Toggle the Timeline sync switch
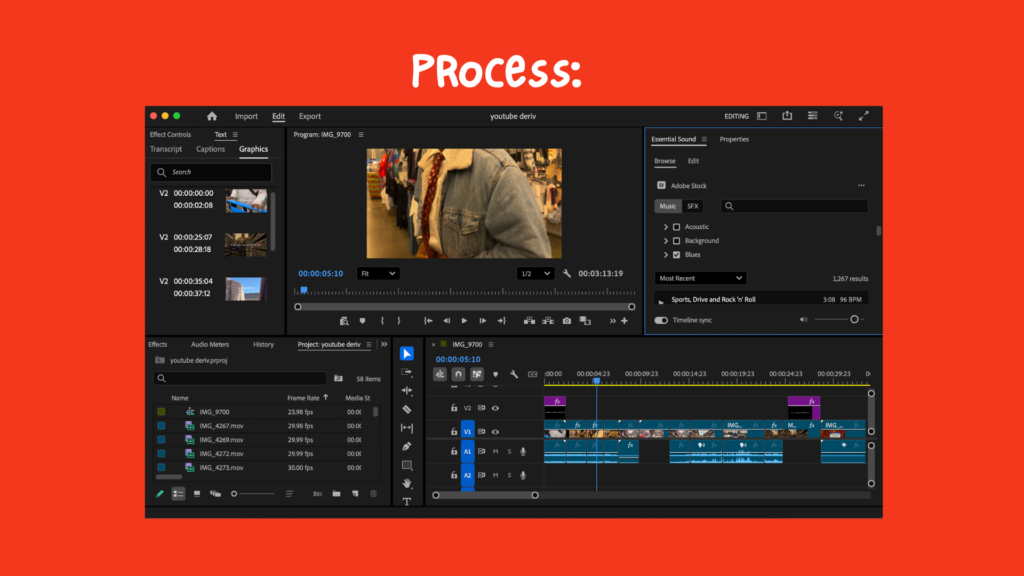 pyautogui.click(x=661, y=320)
